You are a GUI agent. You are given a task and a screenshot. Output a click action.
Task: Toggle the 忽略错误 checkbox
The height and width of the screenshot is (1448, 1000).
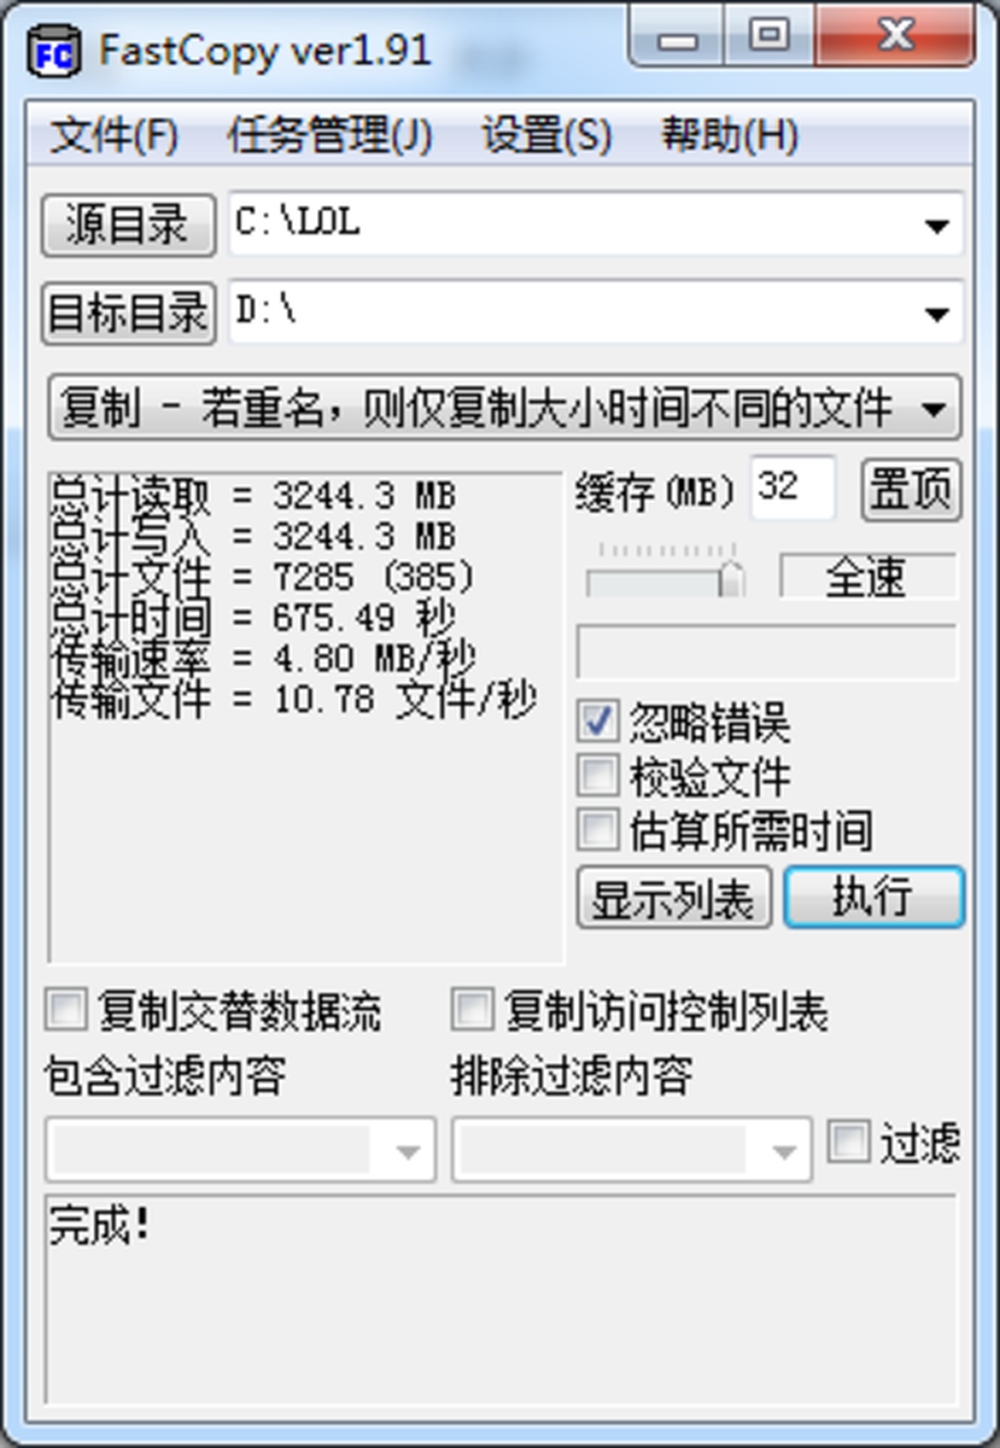point(597,720)
